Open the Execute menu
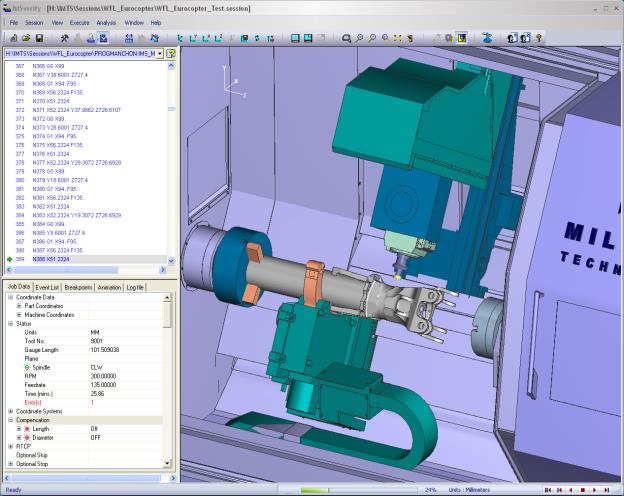Viewport: 624px width, 496px height. coord(79,22)
